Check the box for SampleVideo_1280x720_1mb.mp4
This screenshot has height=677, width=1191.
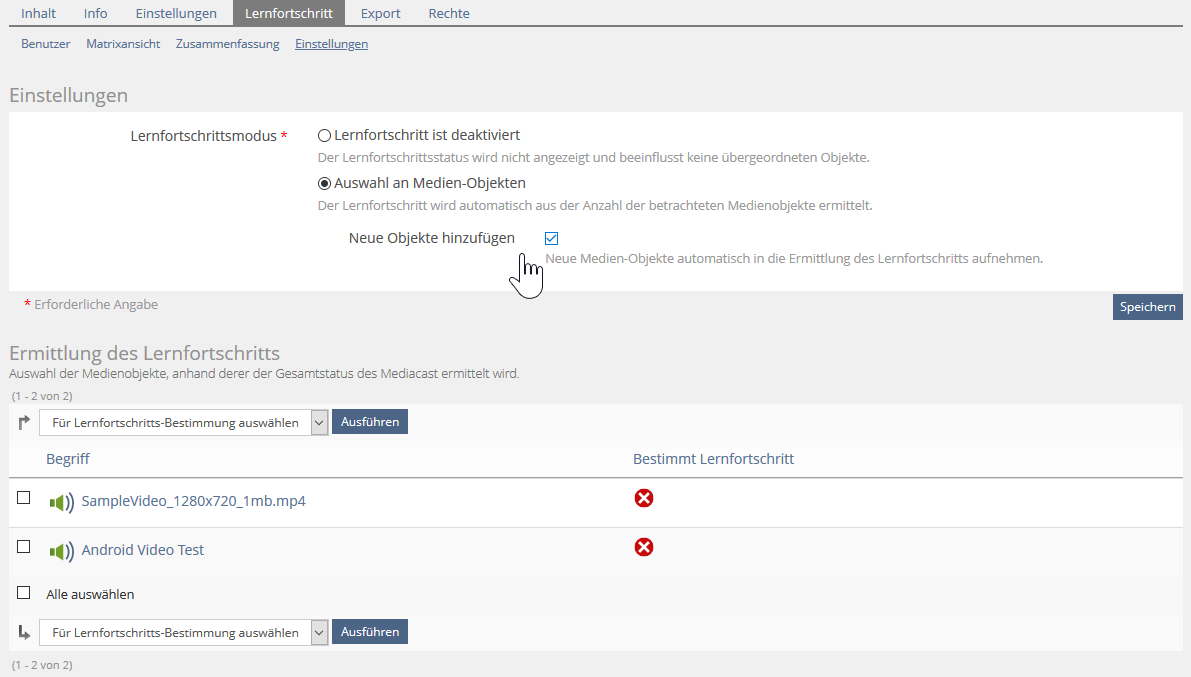pyautogui.click(x=24, y=497)
